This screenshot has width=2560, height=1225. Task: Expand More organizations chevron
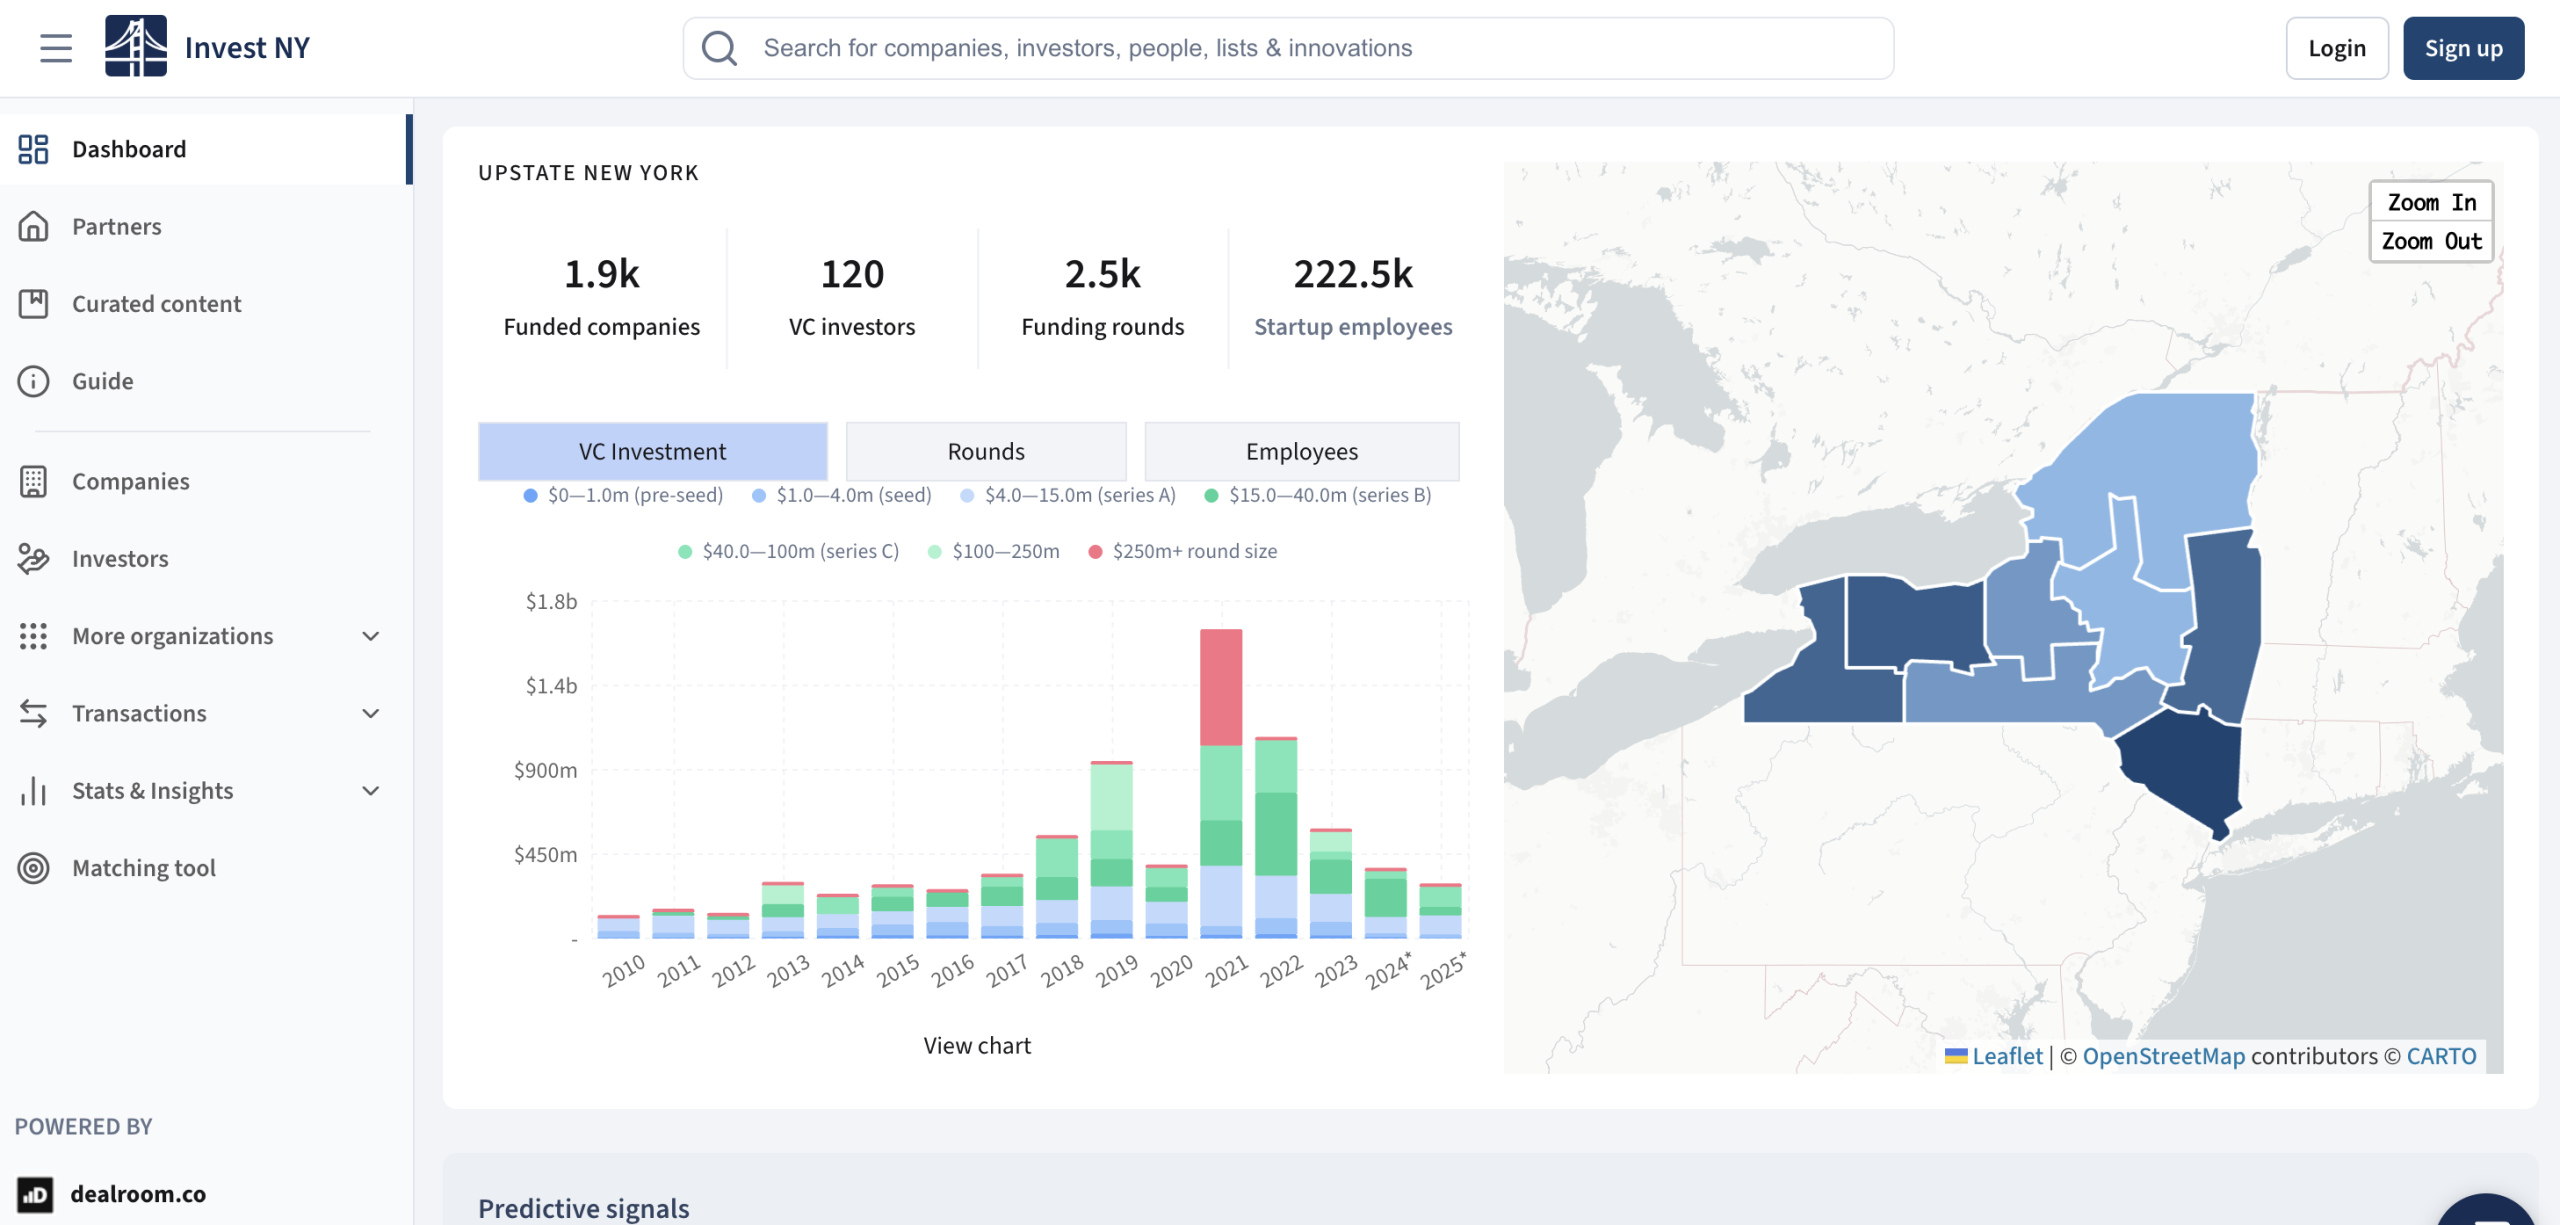370,636
